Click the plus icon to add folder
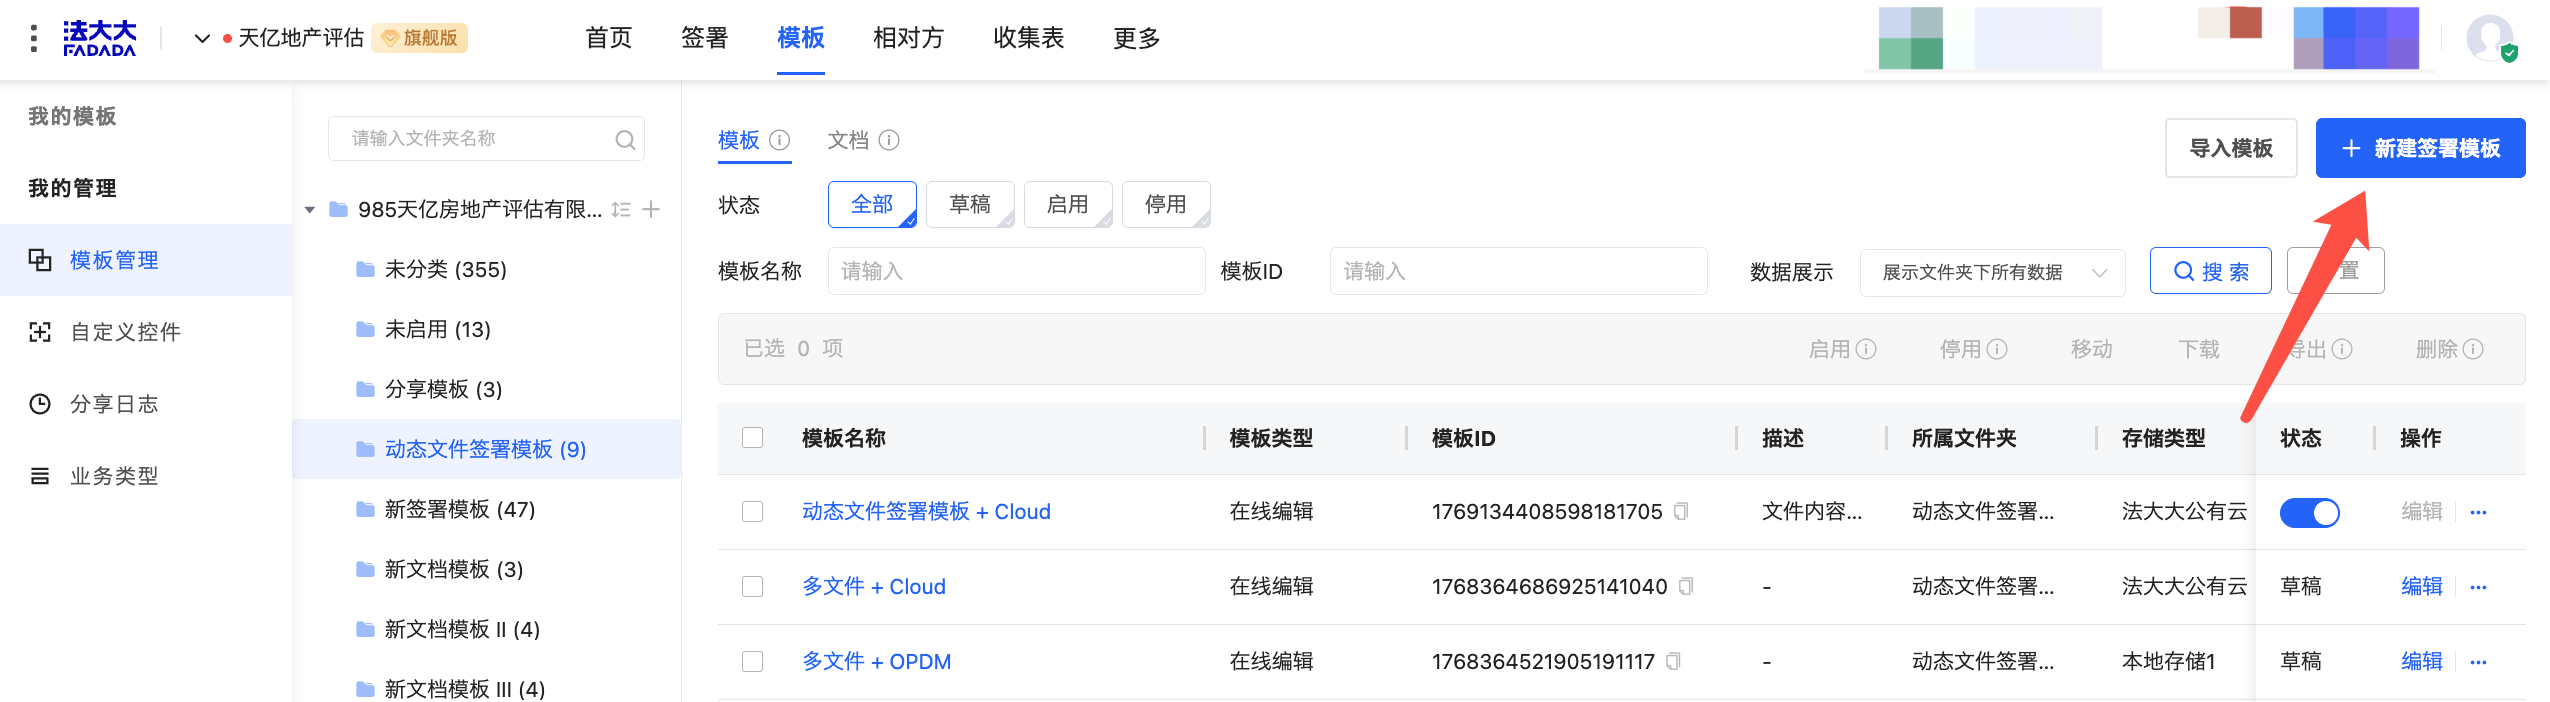Viewport: 2550px width, 702px height. [x=651, y=209]
